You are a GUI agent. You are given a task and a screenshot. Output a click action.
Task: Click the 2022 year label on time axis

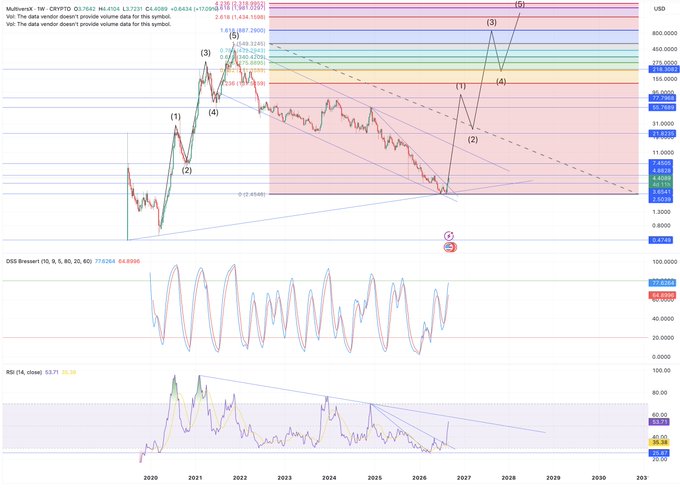click(x=240, y=478)
